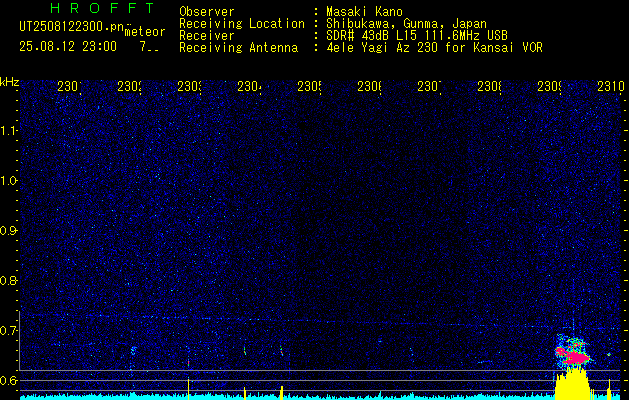629x400 pixels.
Task: Select antenna text 4ele Yagi Az 230
Action: (381, 48)
